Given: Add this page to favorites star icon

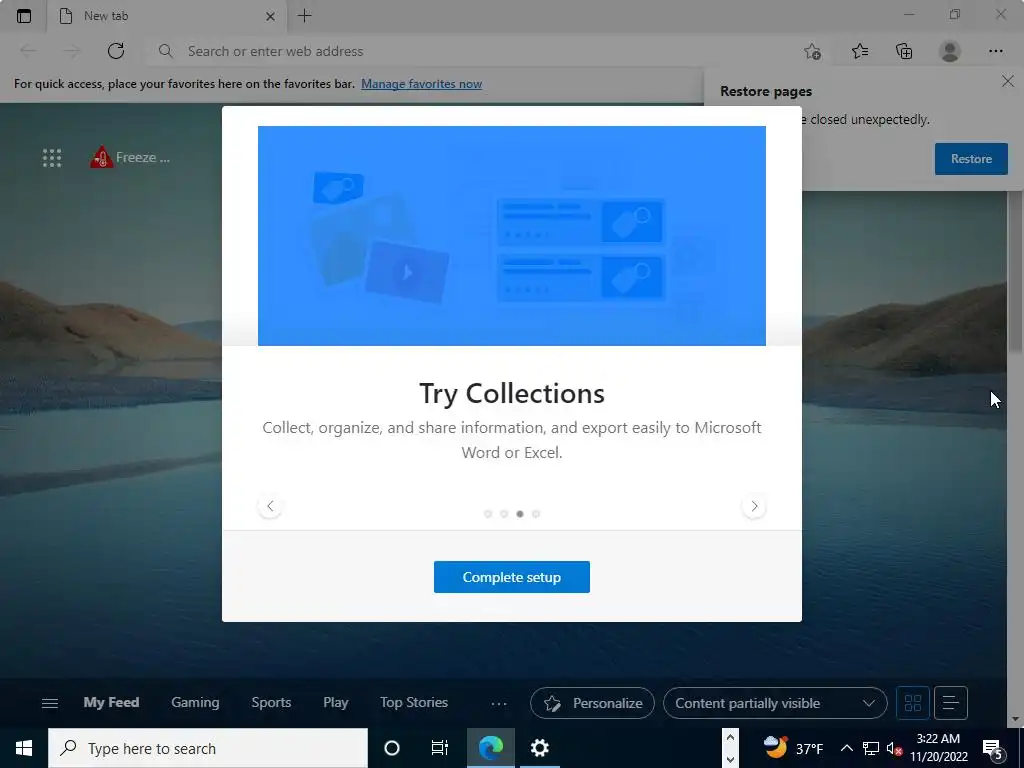Looking at the screenshot, I should click(812, 51).
